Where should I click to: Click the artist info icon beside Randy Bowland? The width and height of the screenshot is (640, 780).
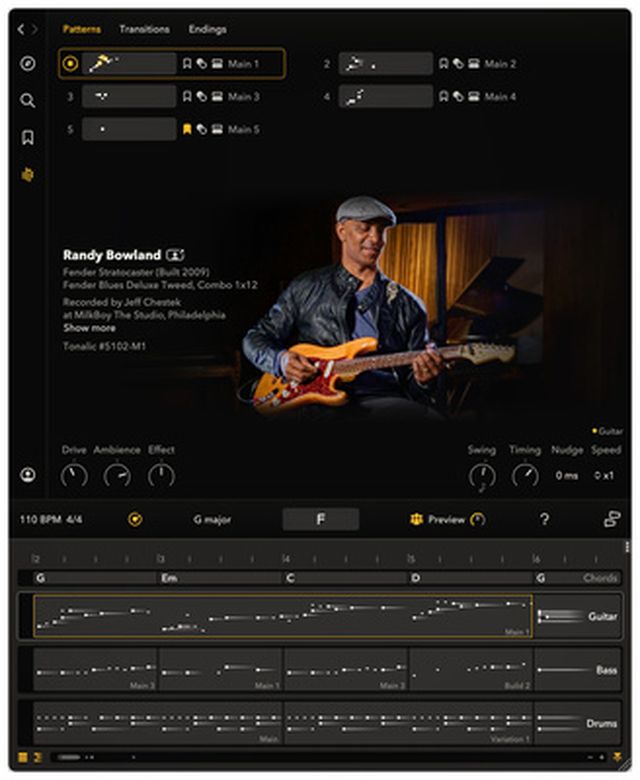pyautogui.click(x=176, y=255)
